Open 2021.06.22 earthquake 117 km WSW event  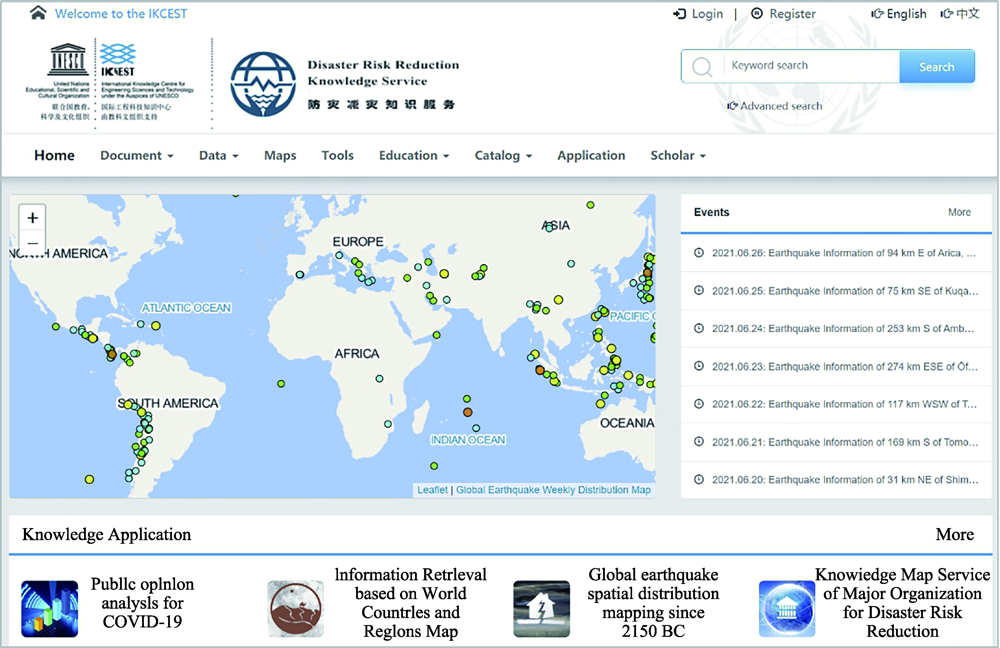click(x=844, y=404)
